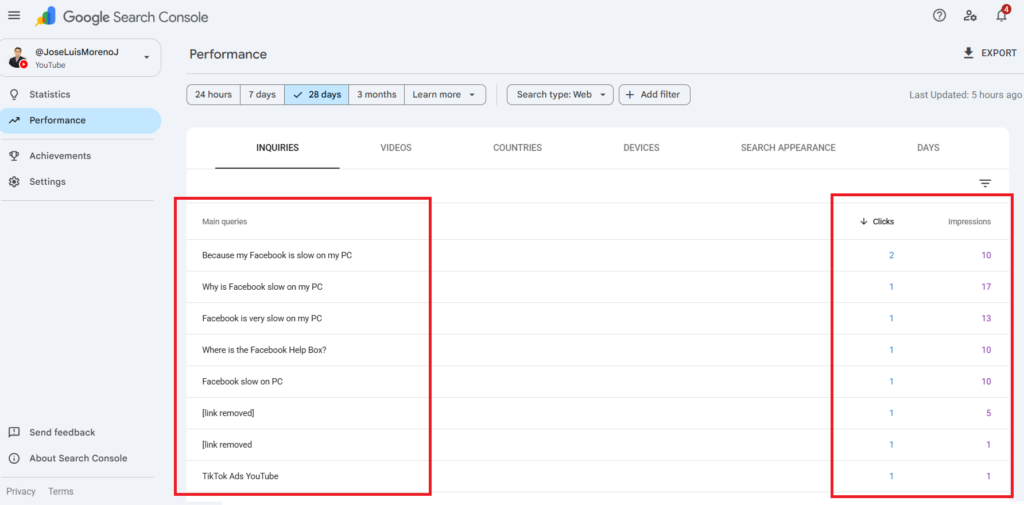Click the Performance trend arrow icon
The height and width of the screenshot is (505, 1024).
click(x=14, y=120)
